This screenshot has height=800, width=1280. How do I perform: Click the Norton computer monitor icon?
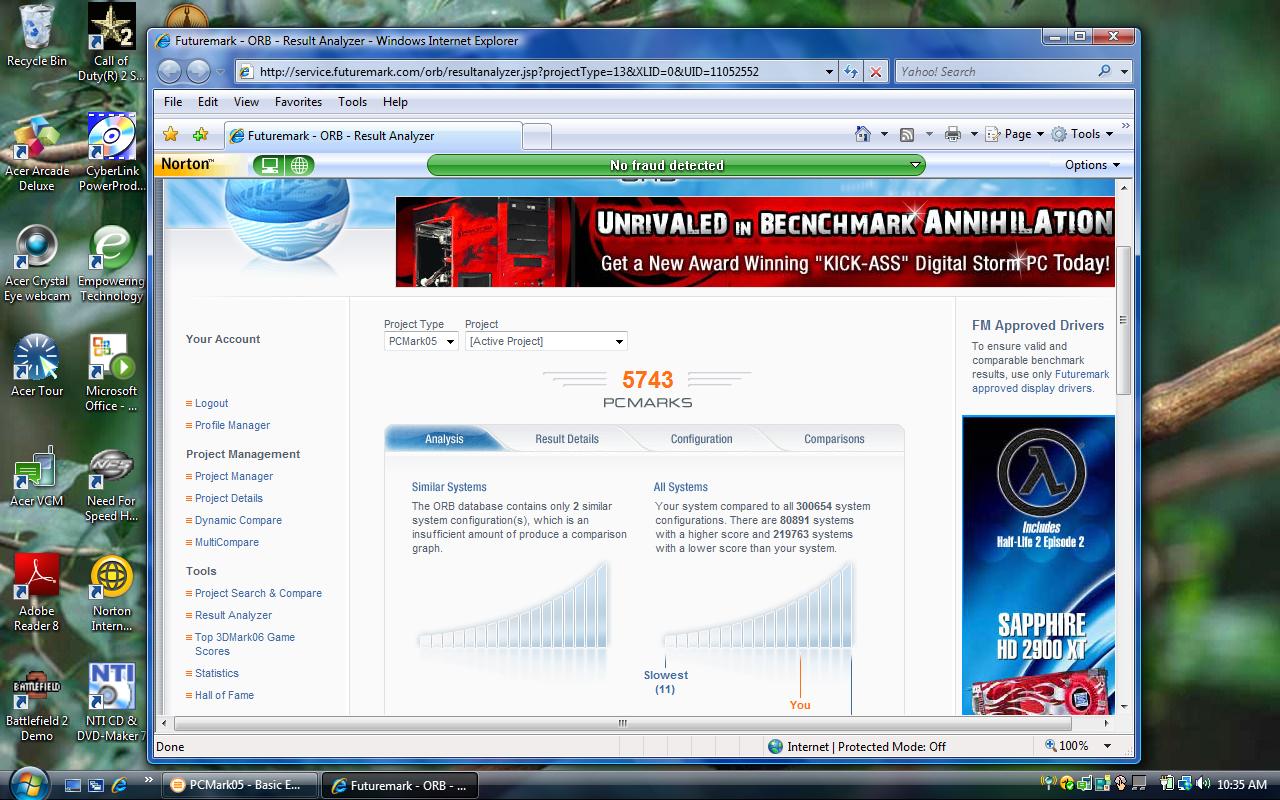coord(269,165)
